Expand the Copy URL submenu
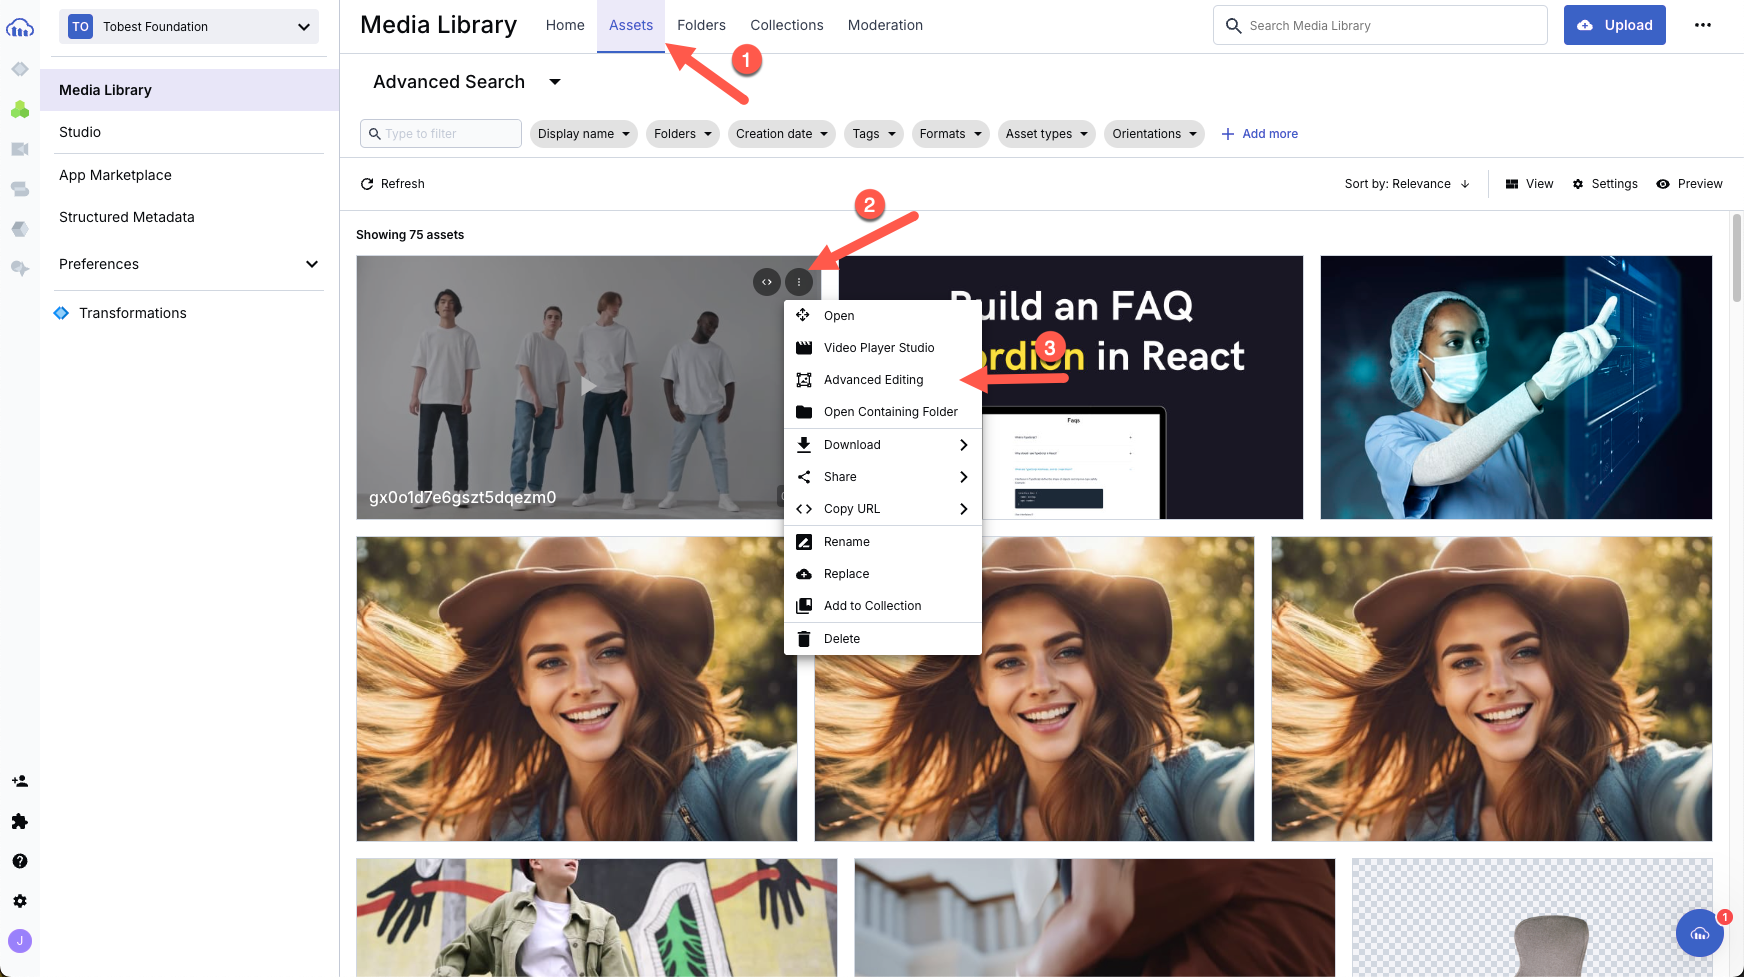 click(x=883, y=509)
